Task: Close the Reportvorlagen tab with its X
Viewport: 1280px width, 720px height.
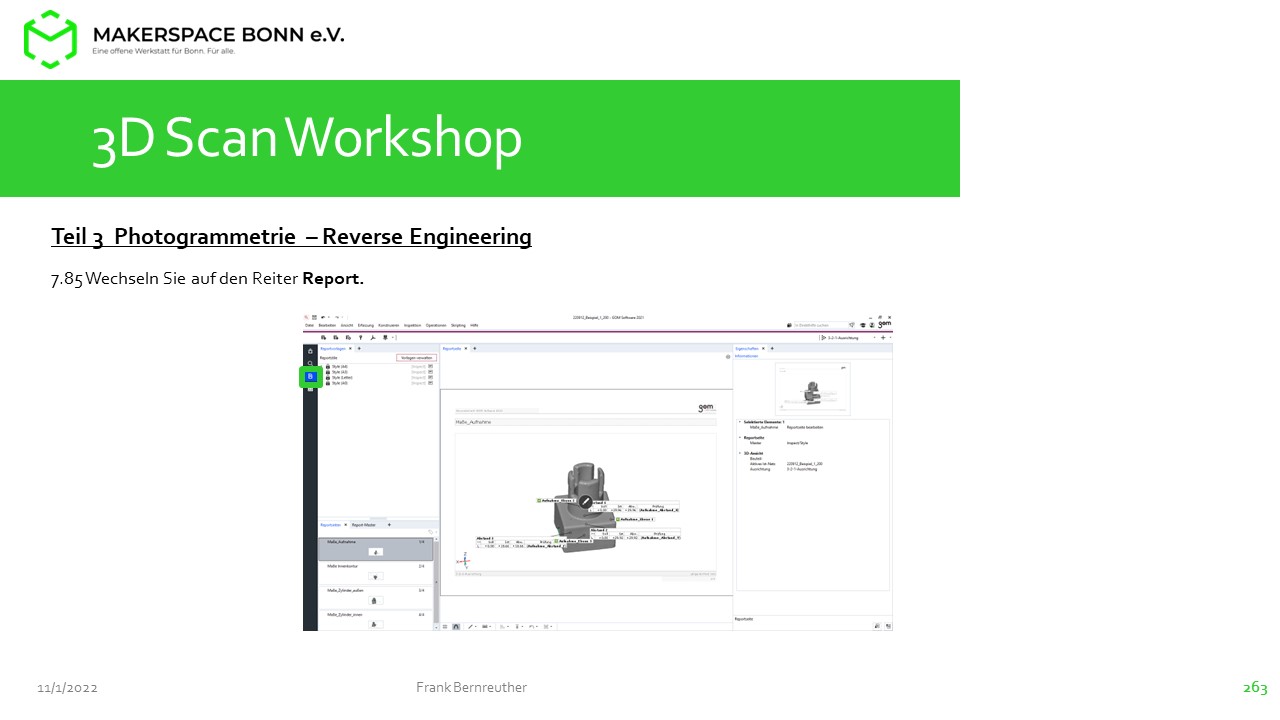Action: pos(350,348)
